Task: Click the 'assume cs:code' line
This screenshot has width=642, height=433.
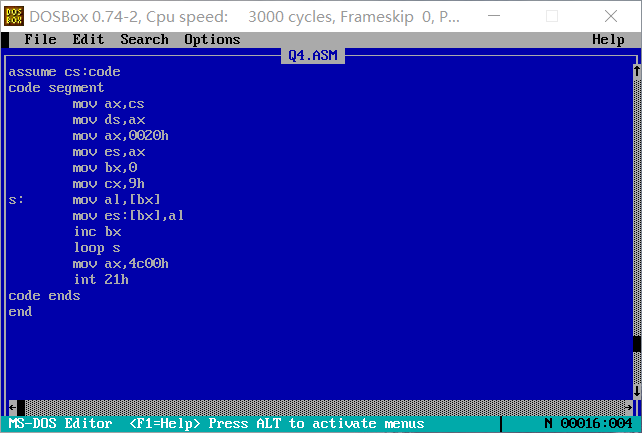Action: coord(64,72)
